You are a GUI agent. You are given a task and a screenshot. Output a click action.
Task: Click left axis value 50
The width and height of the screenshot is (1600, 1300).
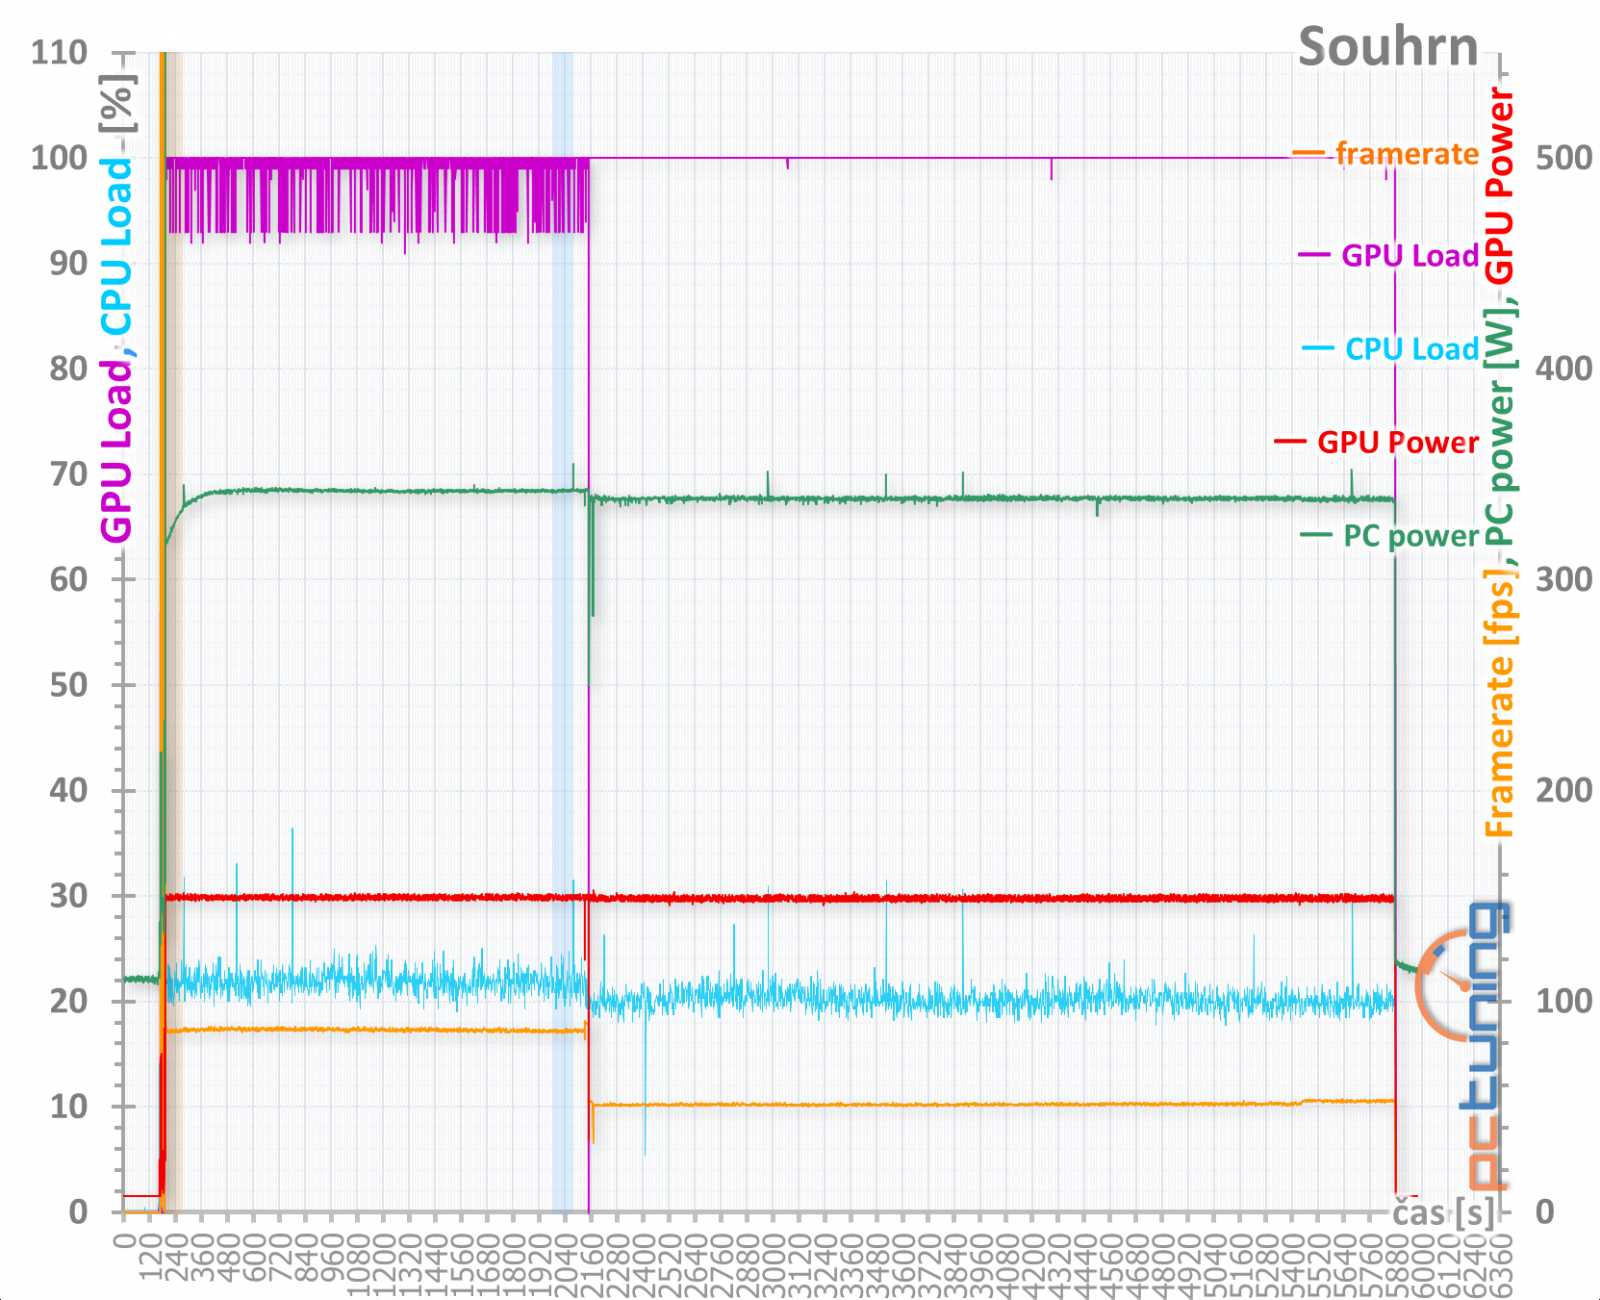(x=69, y=685)
